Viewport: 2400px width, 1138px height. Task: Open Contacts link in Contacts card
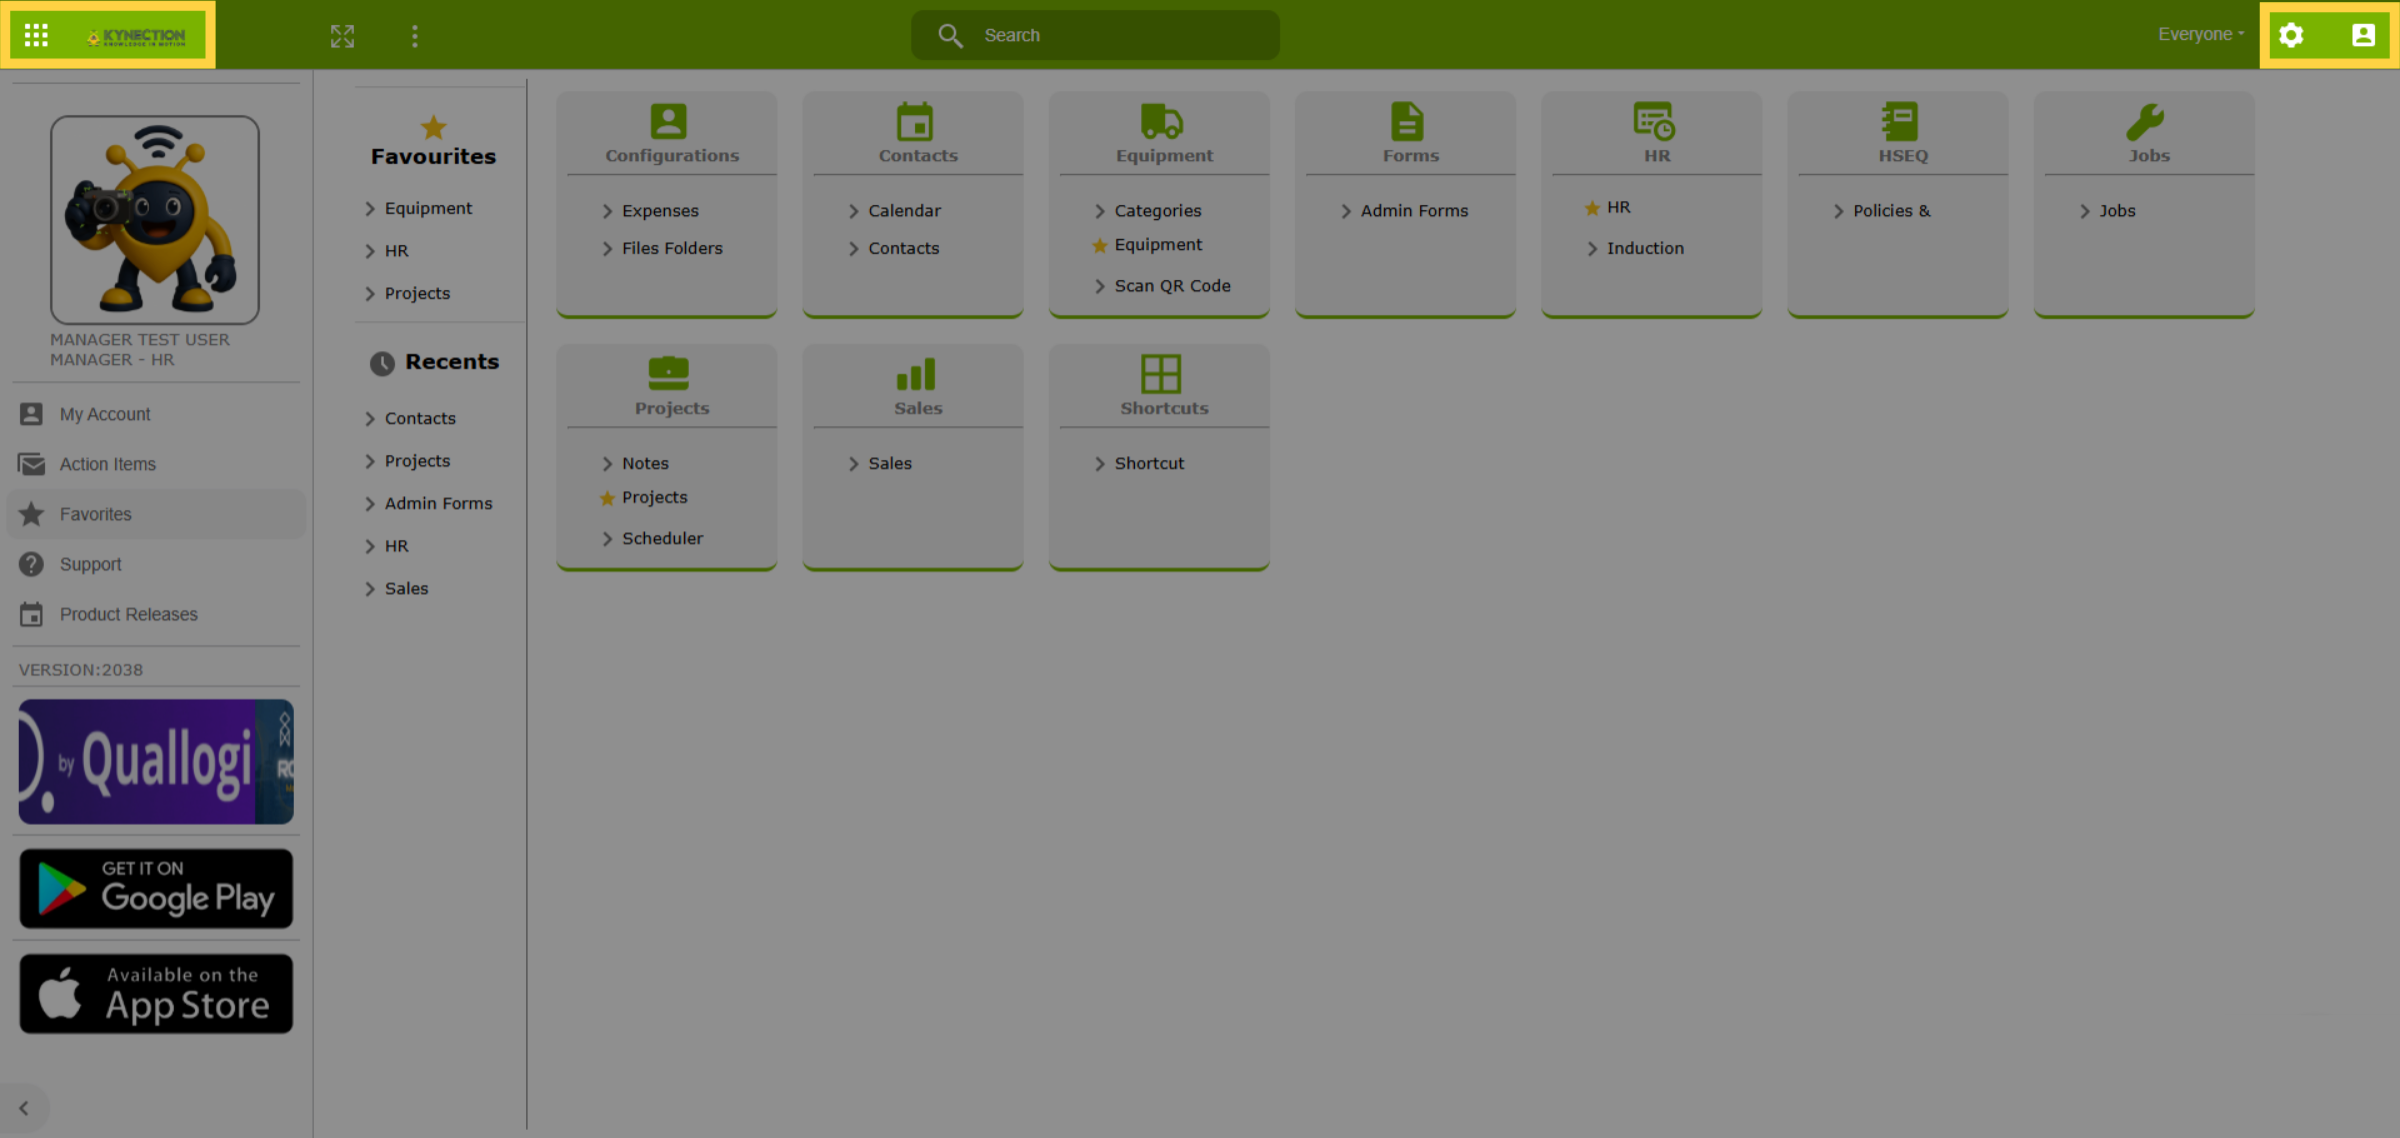coord(904,248)
